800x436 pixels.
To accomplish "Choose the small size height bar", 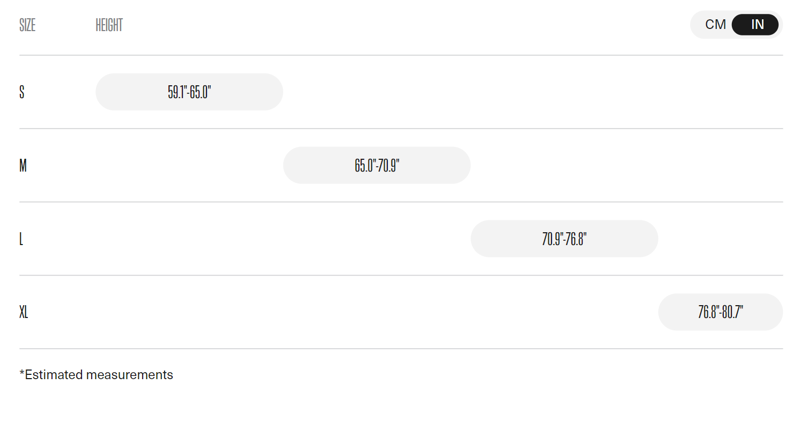I will pos(189,92).
